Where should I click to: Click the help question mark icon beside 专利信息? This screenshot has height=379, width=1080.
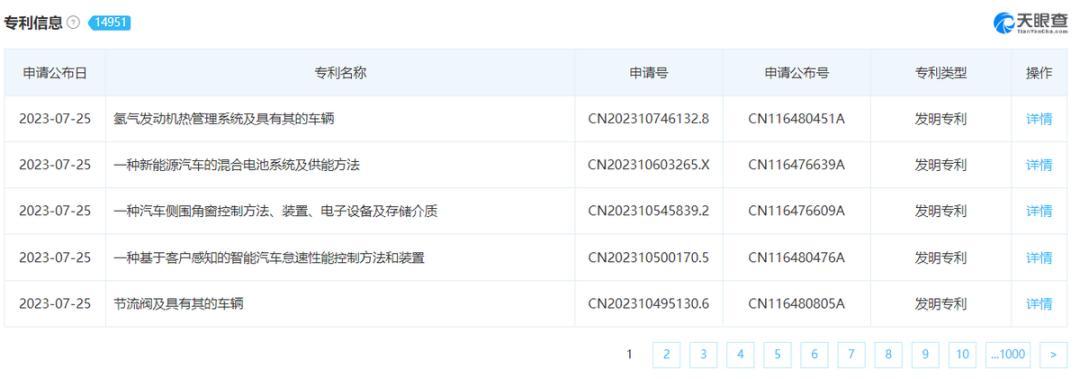click(x=74, y=23)
